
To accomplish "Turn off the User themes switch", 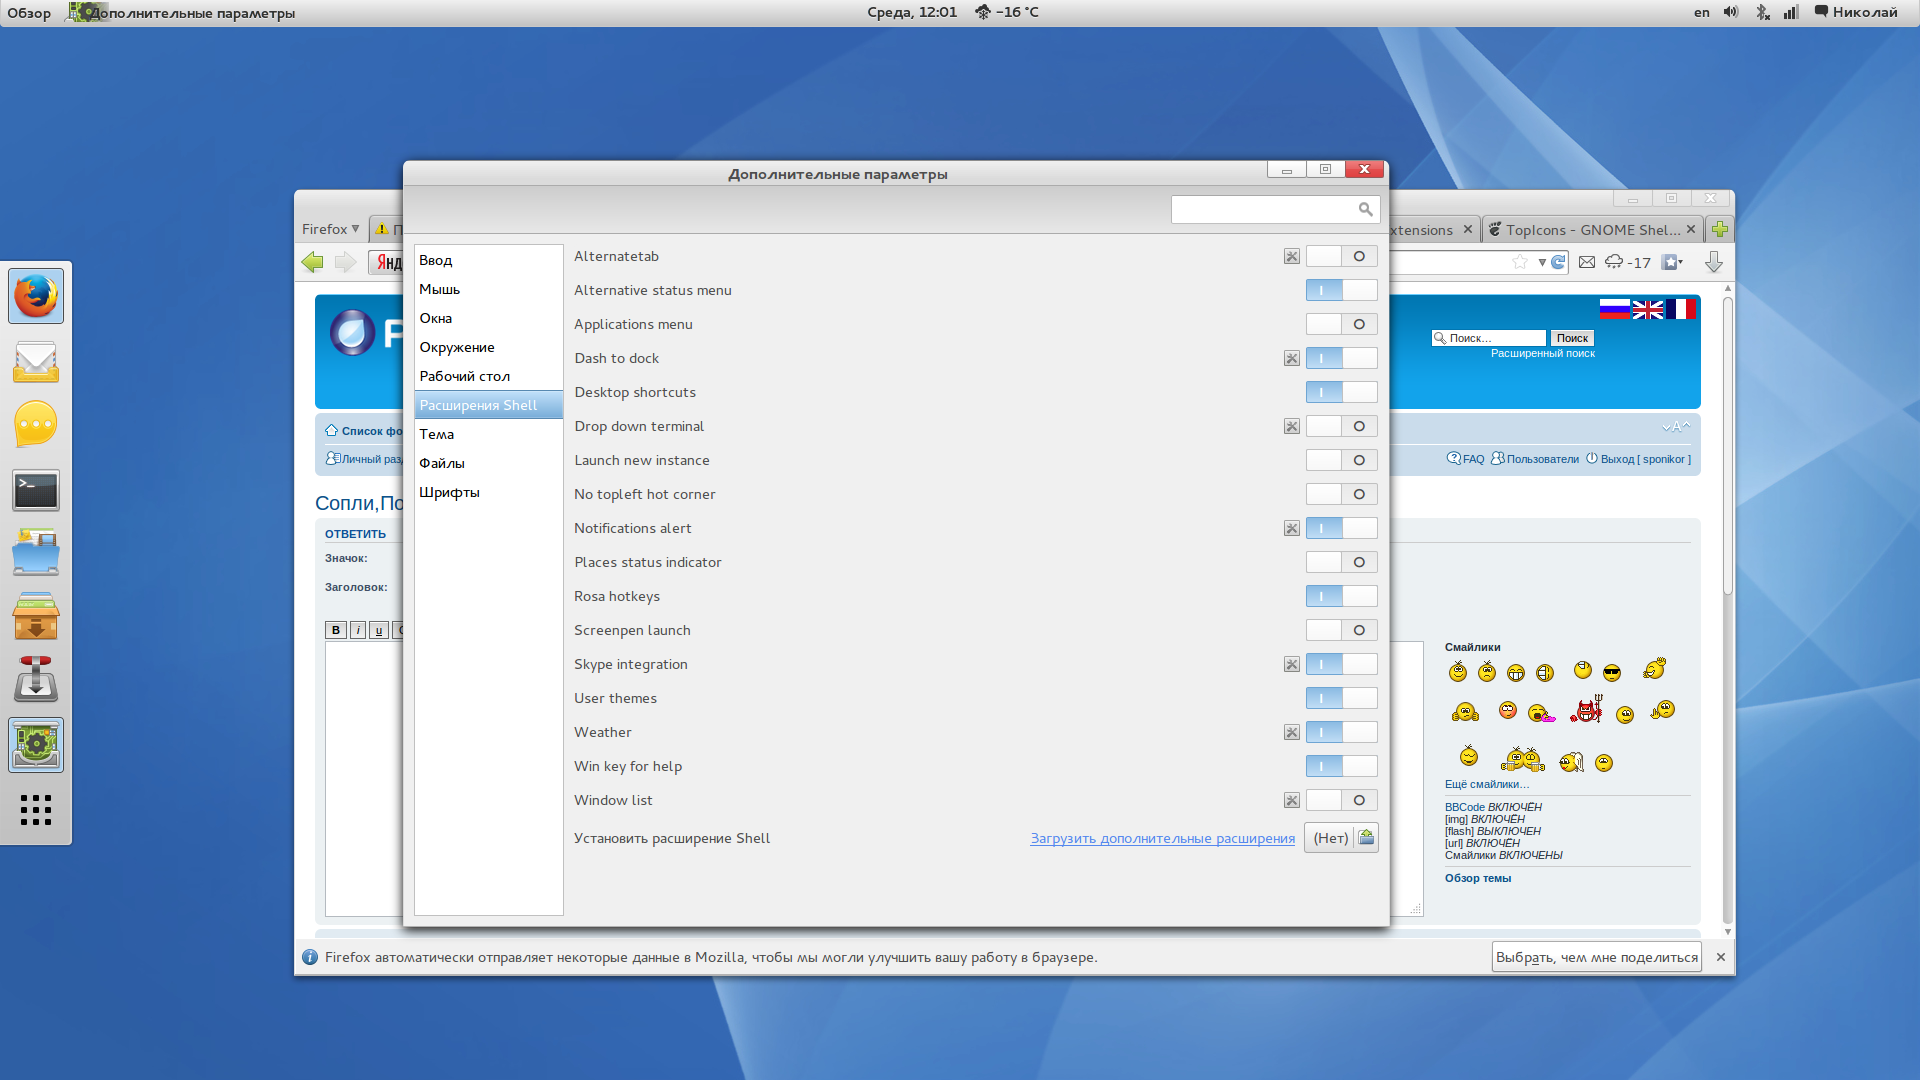I will (1341, 698).
